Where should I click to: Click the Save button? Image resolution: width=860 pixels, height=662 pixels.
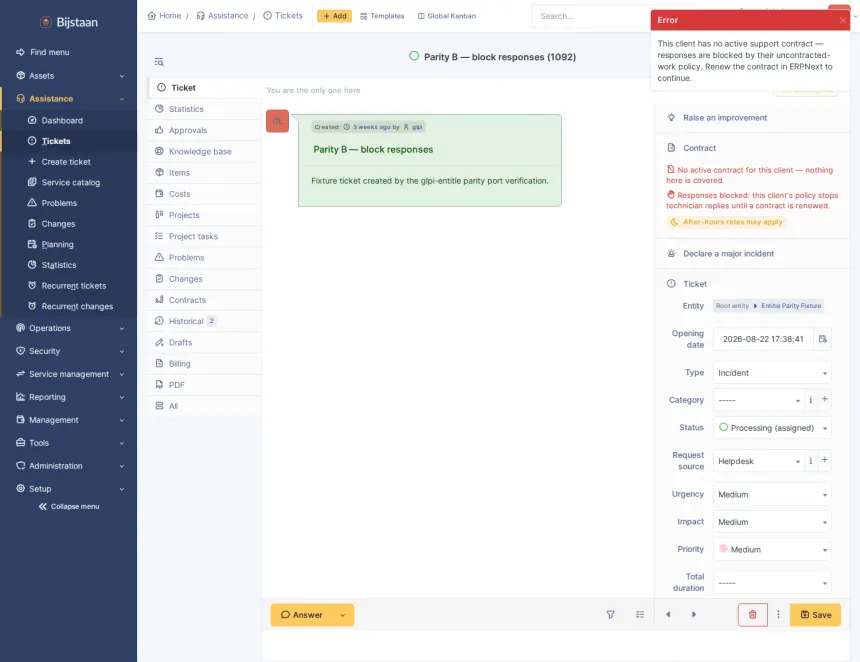click(816, 615)
